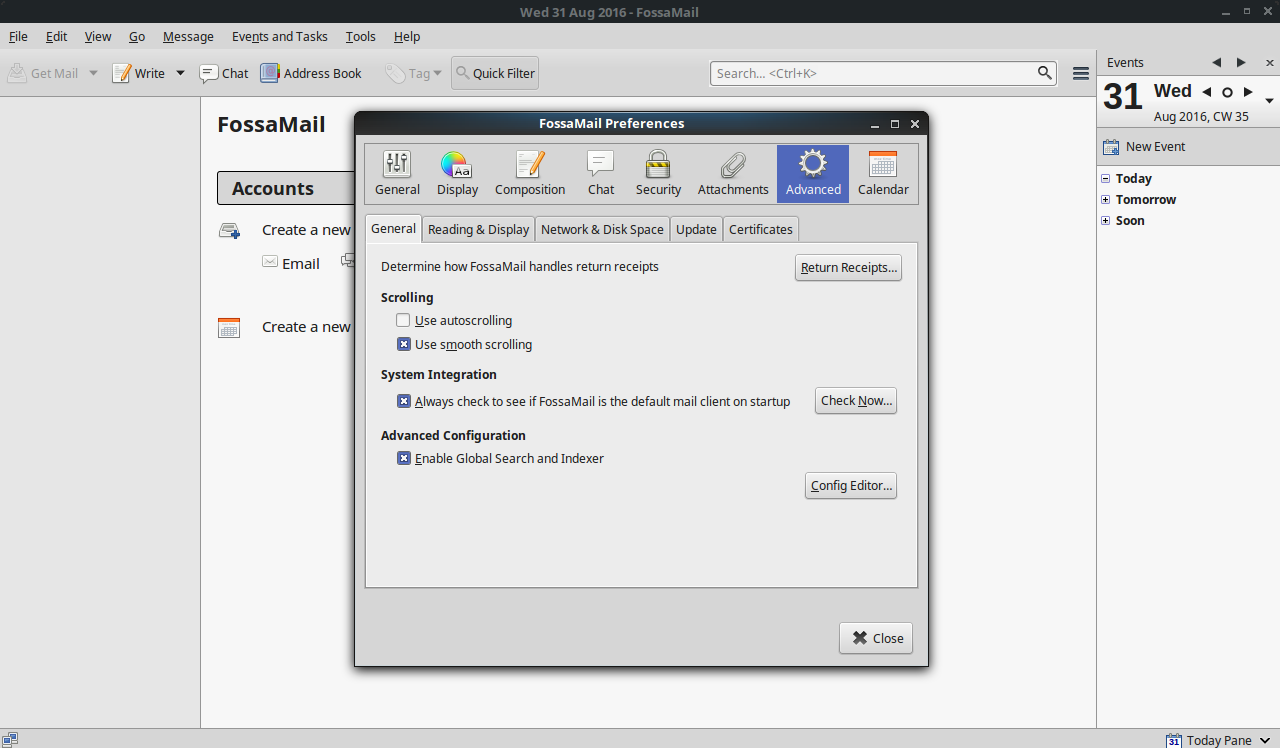This screenshot has height=748, width=1280.
Task: Open the mini-month dropdown arrow
Action: 1269,101
